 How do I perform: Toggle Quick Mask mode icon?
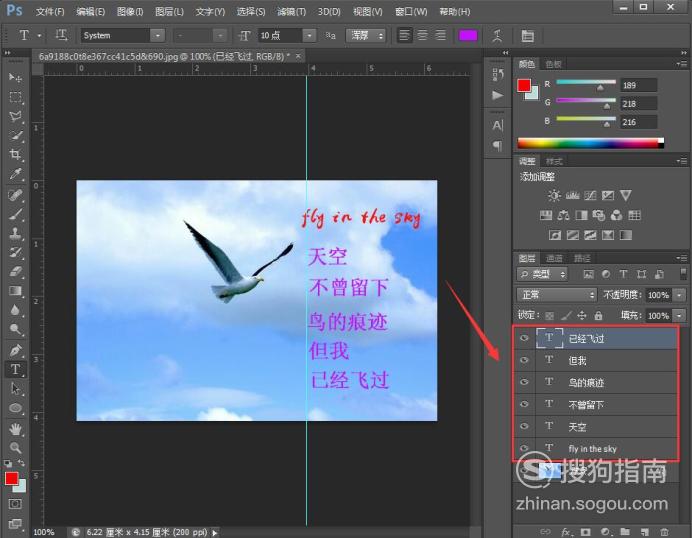(15, 504)
